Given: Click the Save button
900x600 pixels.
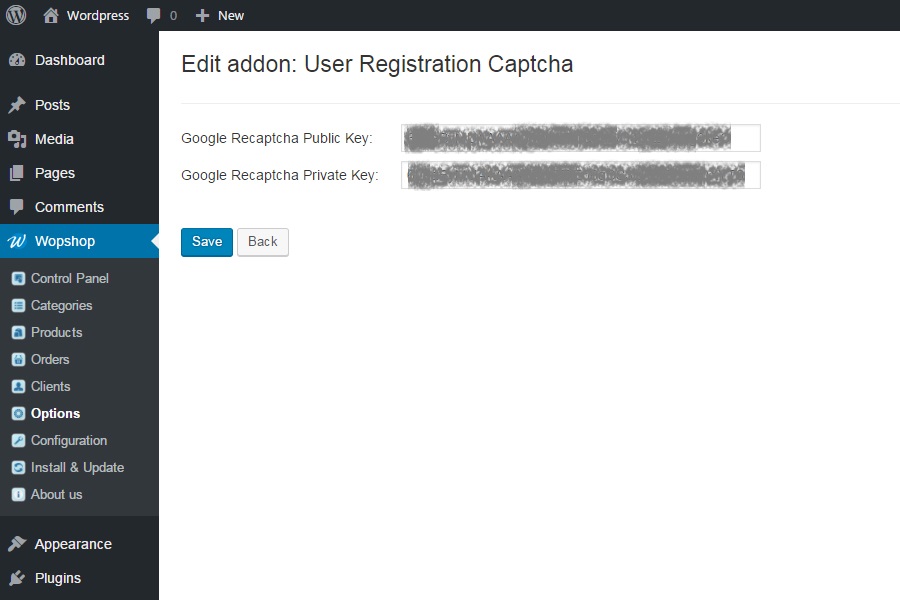Looking at the screenshot, I should tap(207, 242).
